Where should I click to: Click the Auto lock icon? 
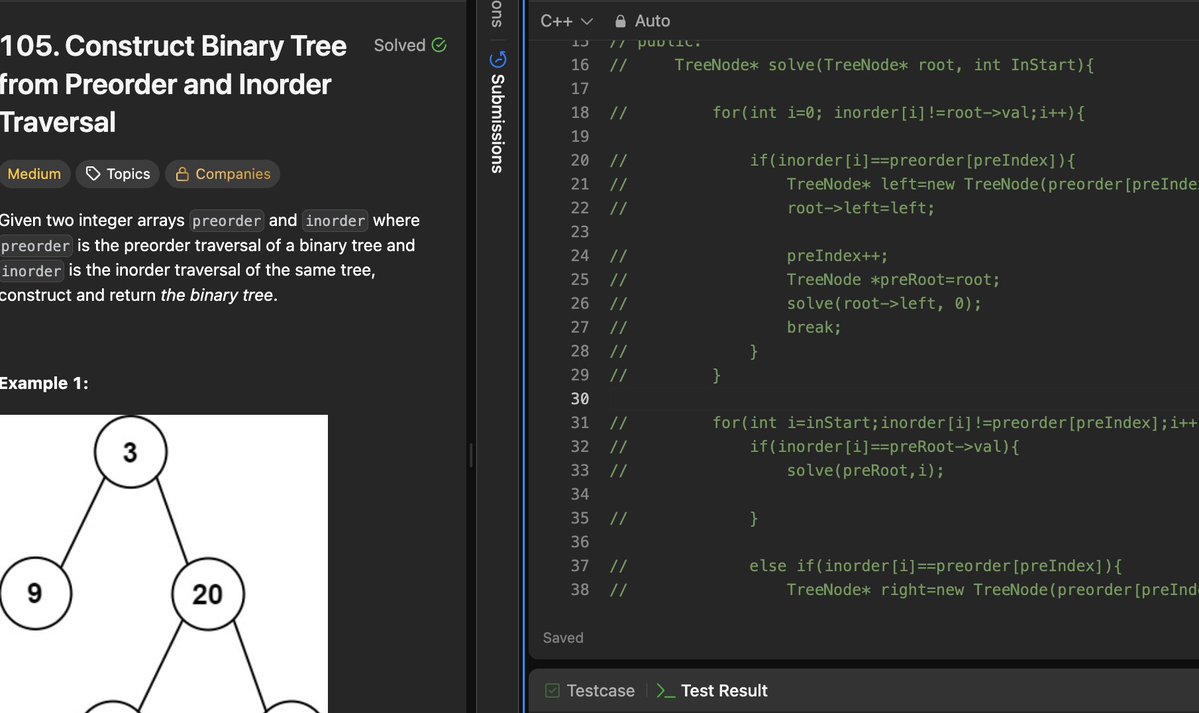click(x=620, y=21)
